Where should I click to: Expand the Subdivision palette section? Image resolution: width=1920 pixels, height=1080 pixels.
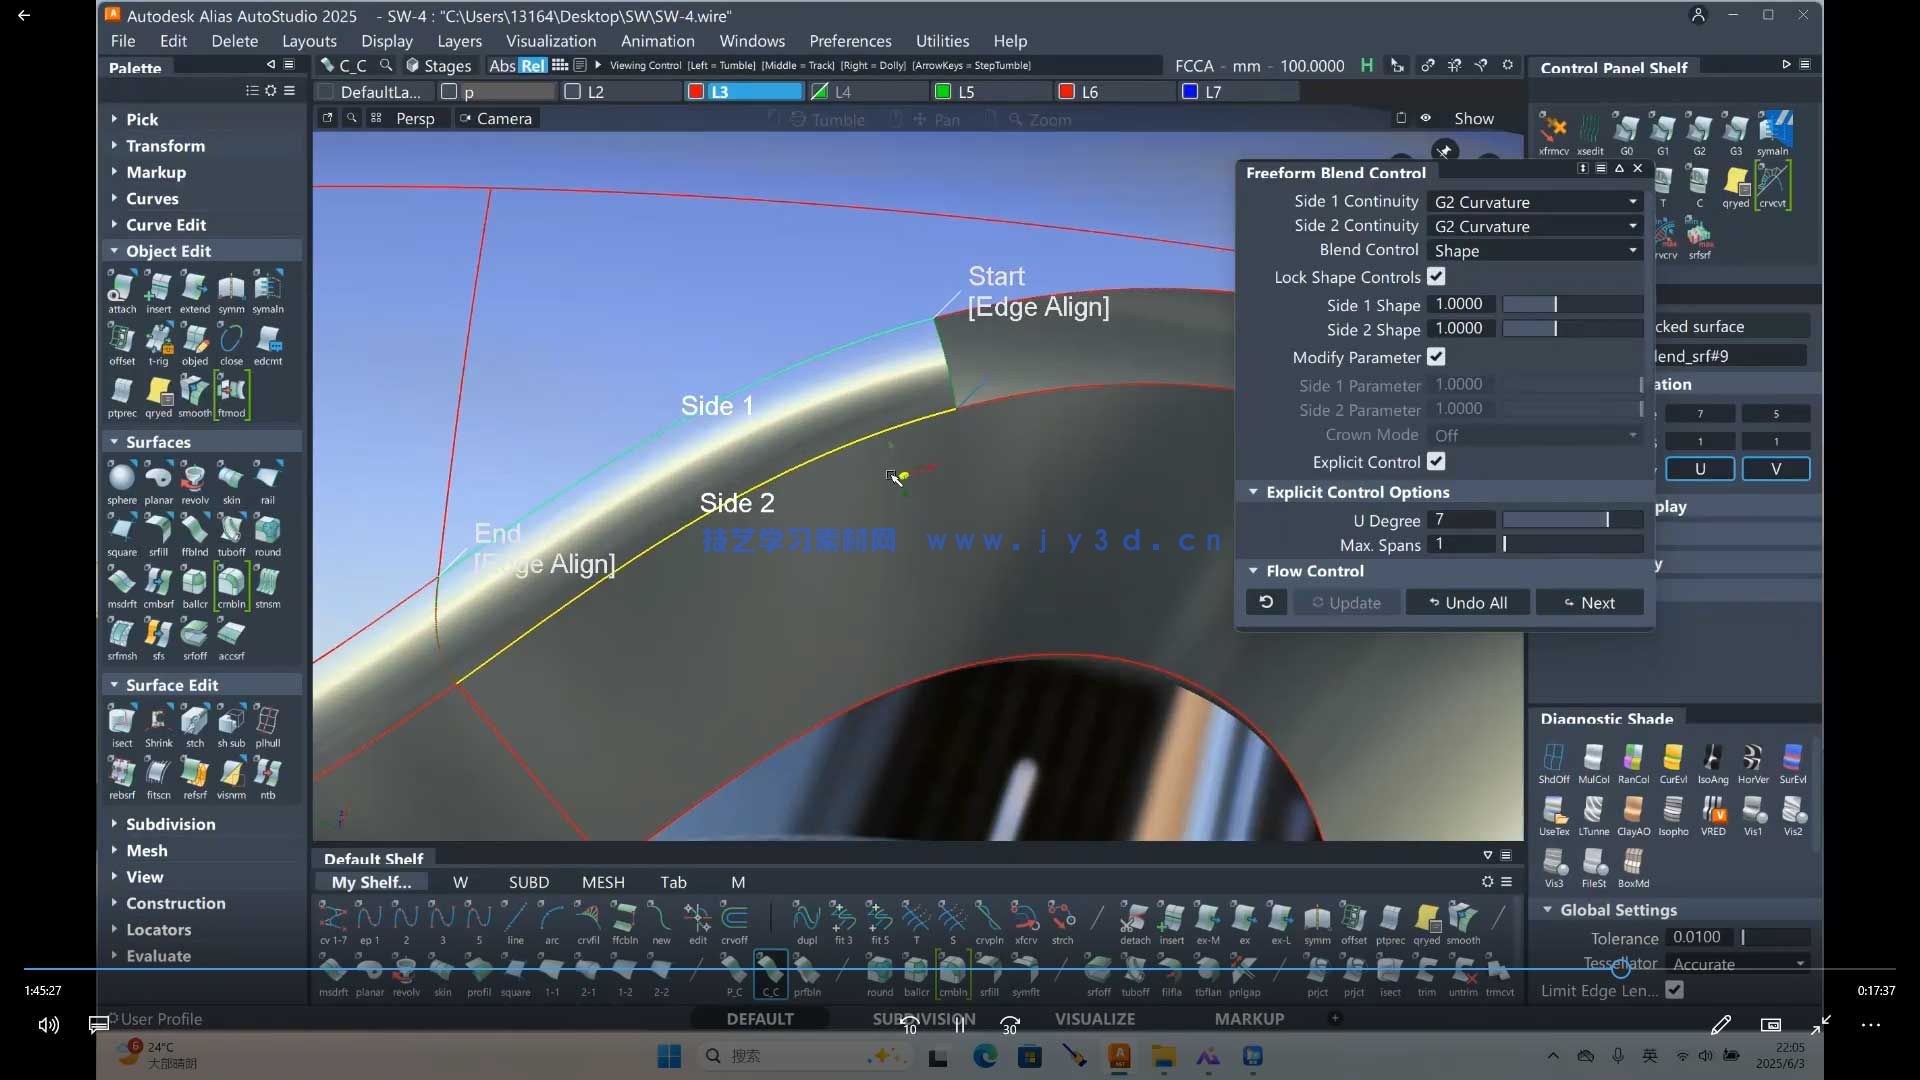click(x=170, y=824)
